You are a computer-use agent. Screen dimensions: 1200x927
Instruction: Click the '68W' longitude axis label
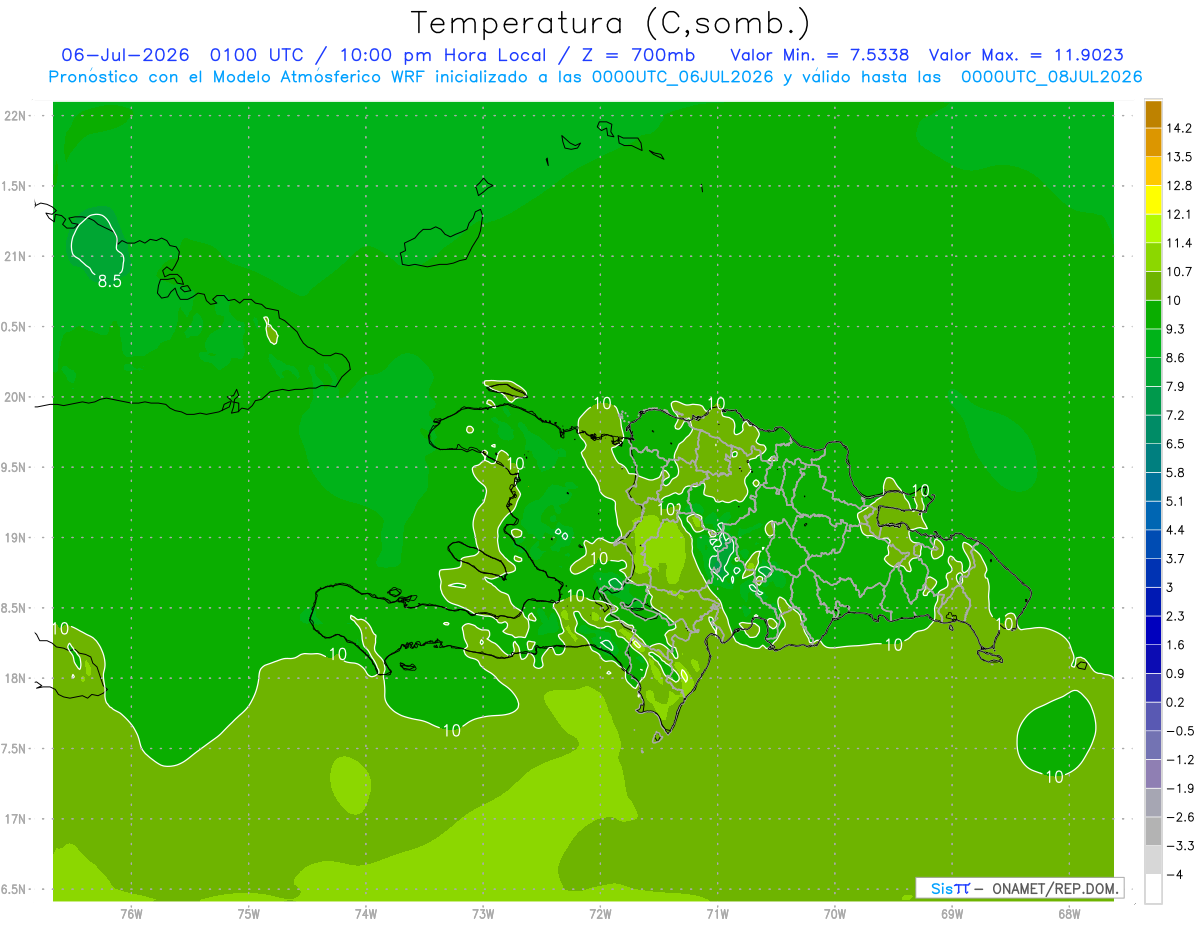pyautogui.click(x=1069, y=914)
